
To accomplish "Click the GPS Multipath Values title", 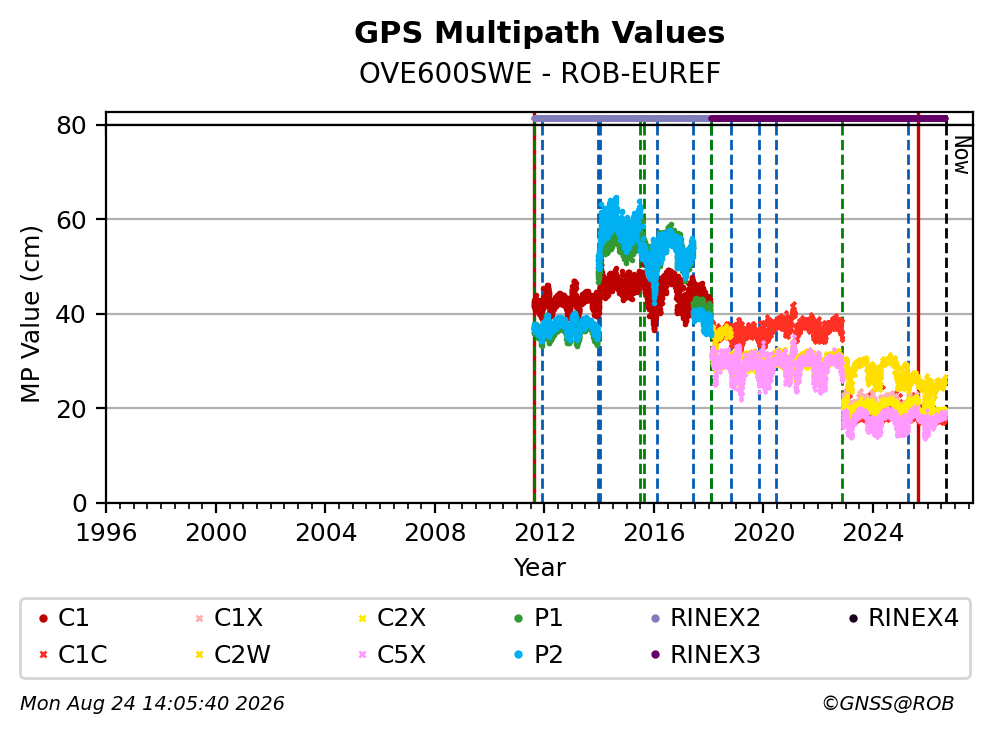I will click(539, 33).
